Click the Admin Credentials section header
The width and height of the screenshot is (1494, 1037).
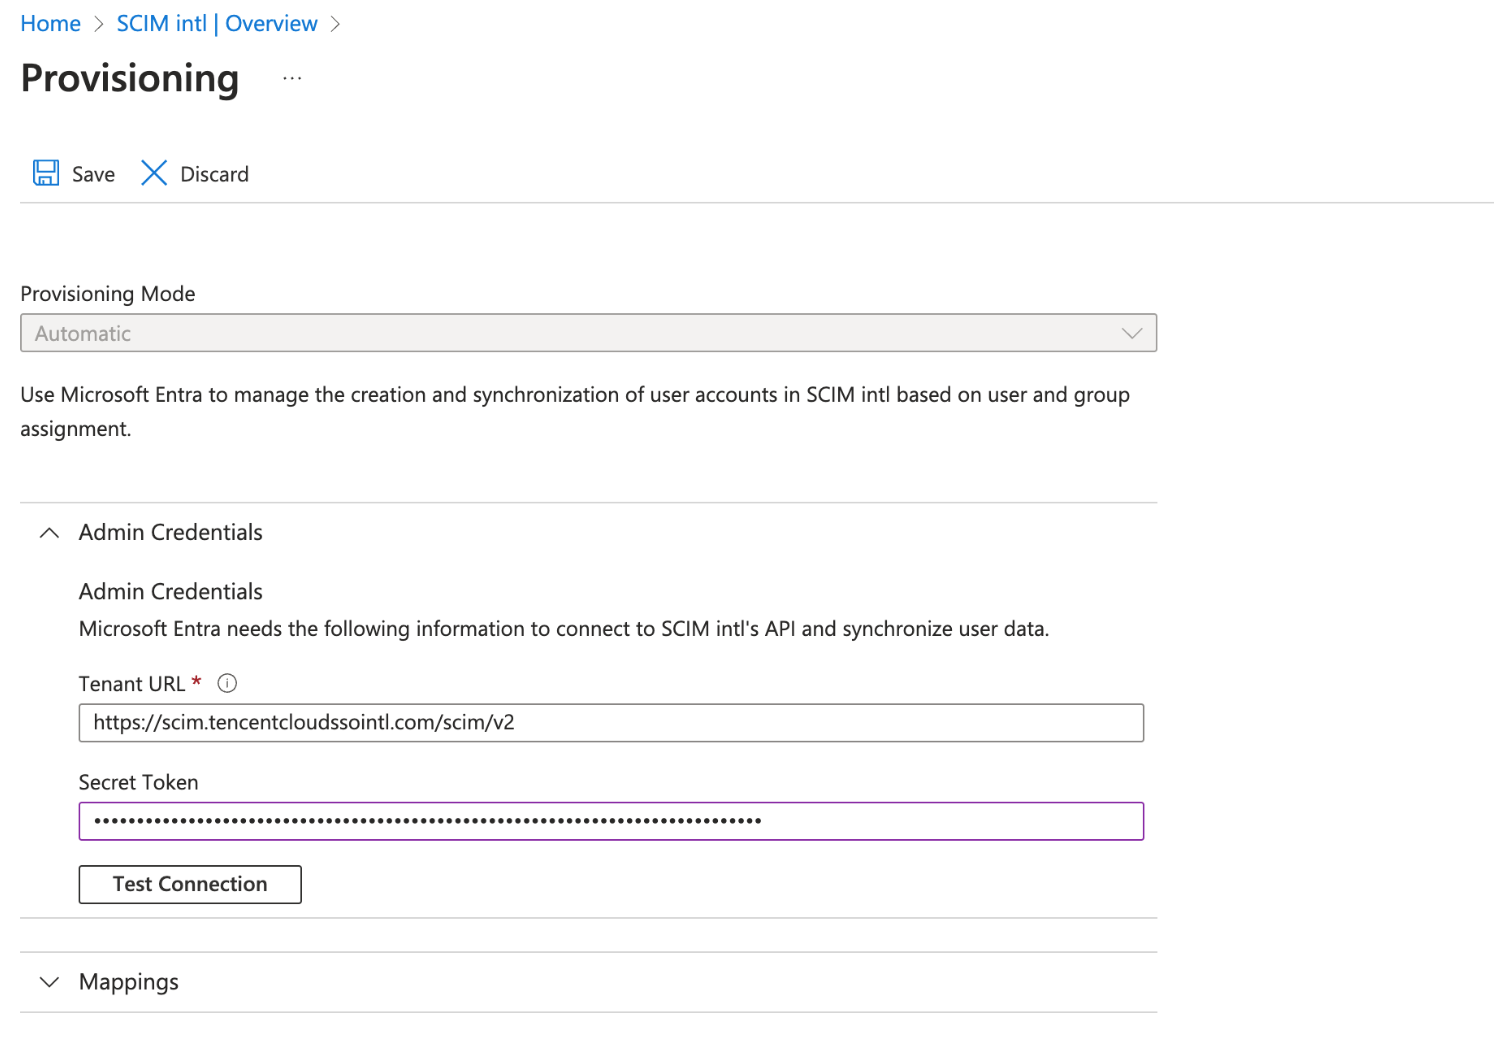coord(171,533)
